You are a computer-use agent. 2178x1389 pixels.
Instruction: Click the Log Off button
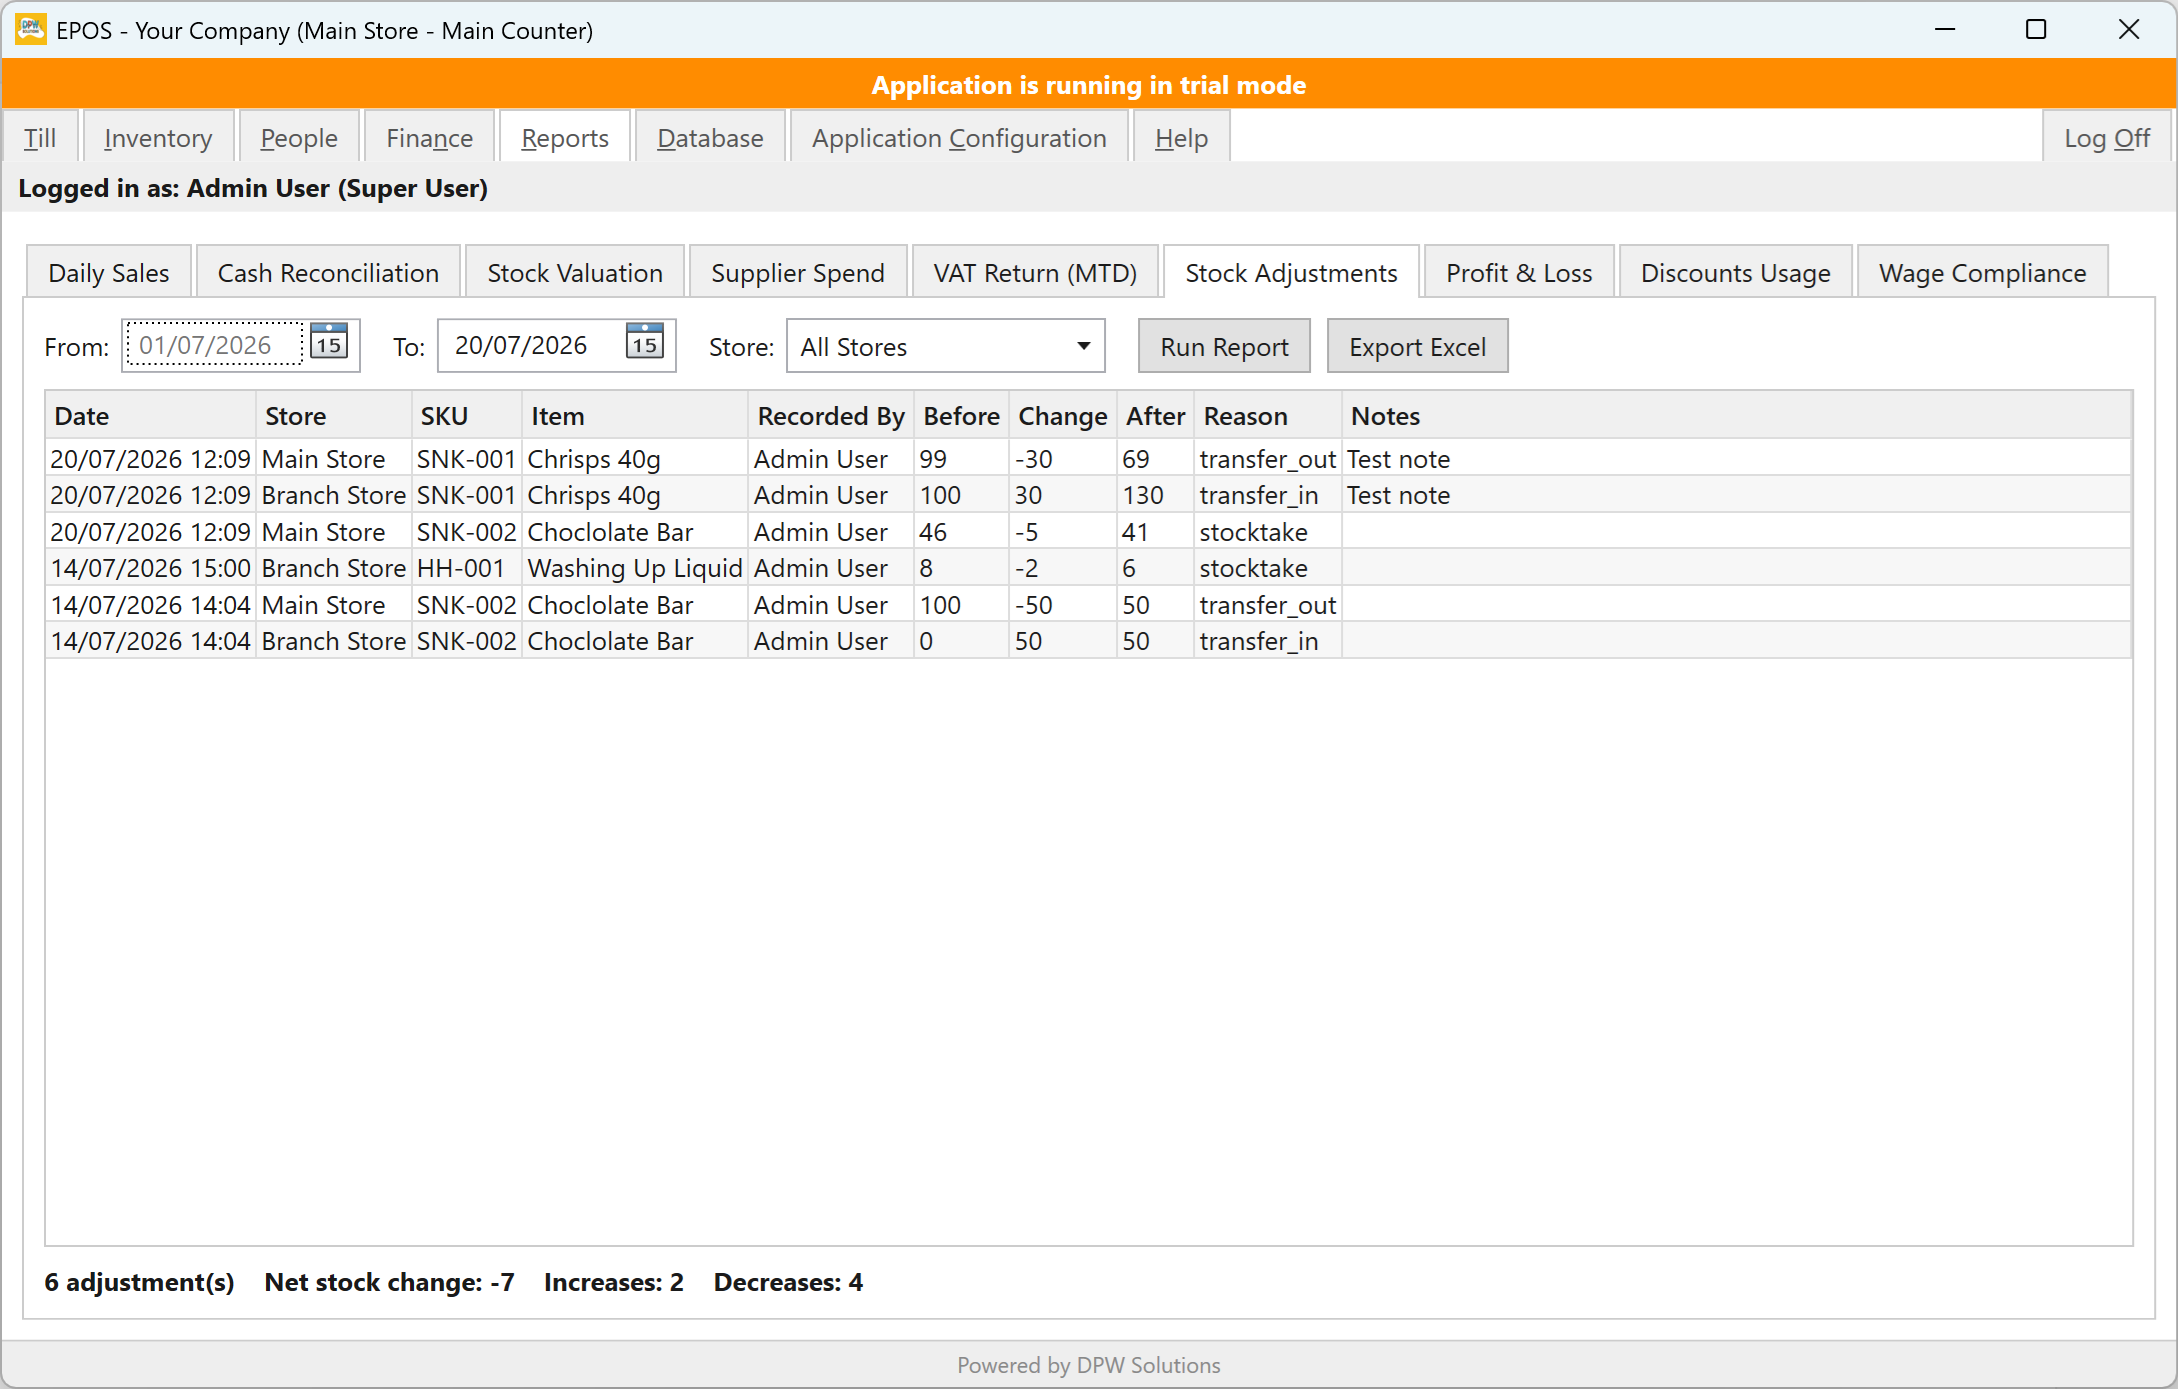2107,137
